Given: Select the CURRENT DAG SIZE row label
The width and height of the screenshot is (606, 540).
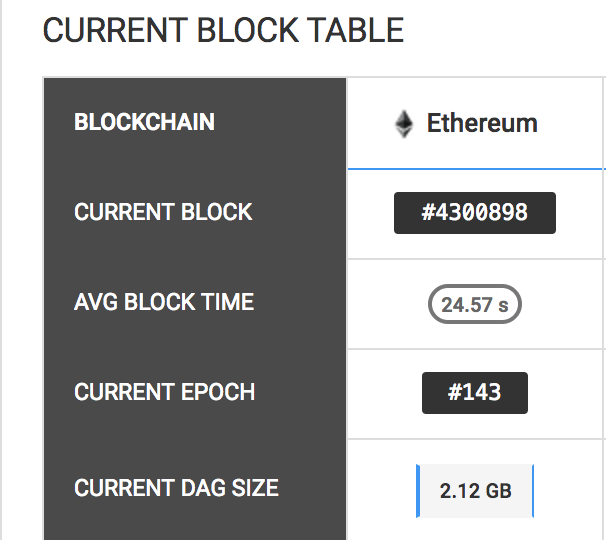Looking at the screenshot, I should pyautogui.click(x=176, y=489).
